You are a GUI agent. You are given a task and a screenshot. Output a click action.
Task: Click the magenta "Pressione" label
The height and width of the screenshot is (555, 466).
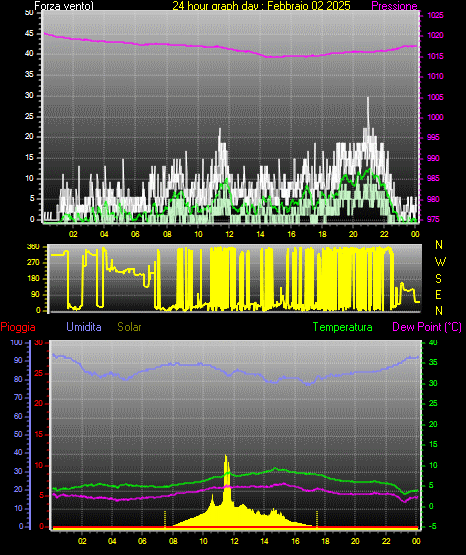tap(395, 6)
